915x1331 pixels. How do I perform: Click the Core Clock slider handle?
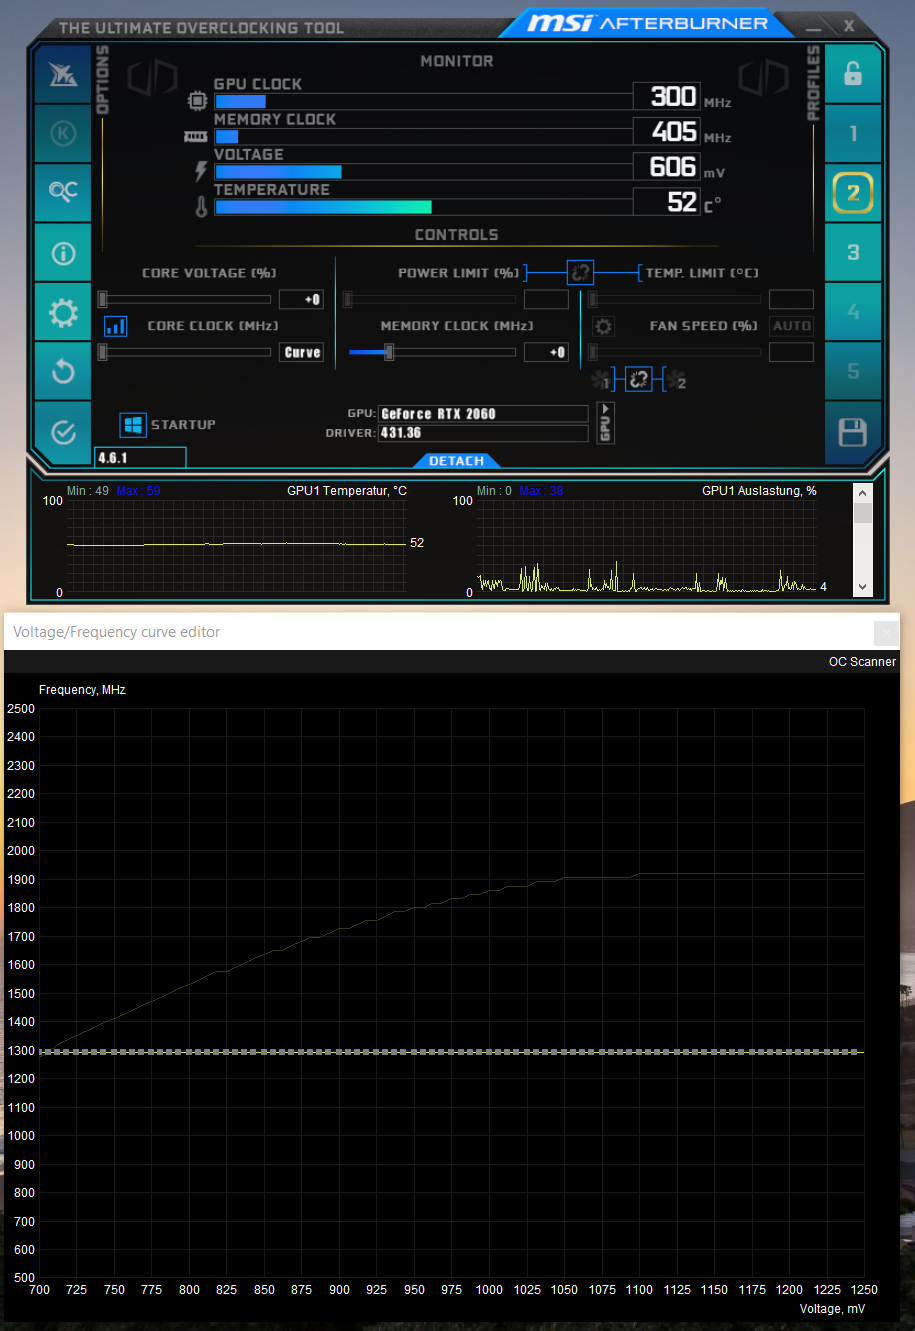102,352
